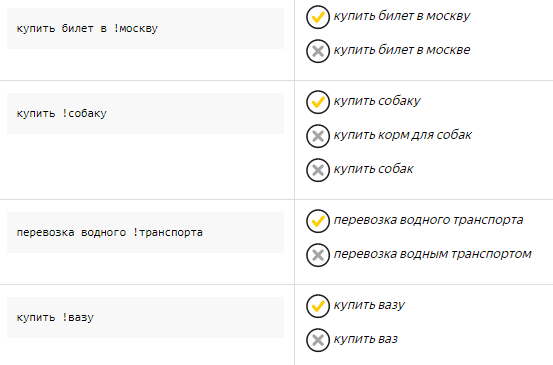Click the text 'купить билет в москву'
The height and width of the screenshot is (365, 553).
(402, 16)
